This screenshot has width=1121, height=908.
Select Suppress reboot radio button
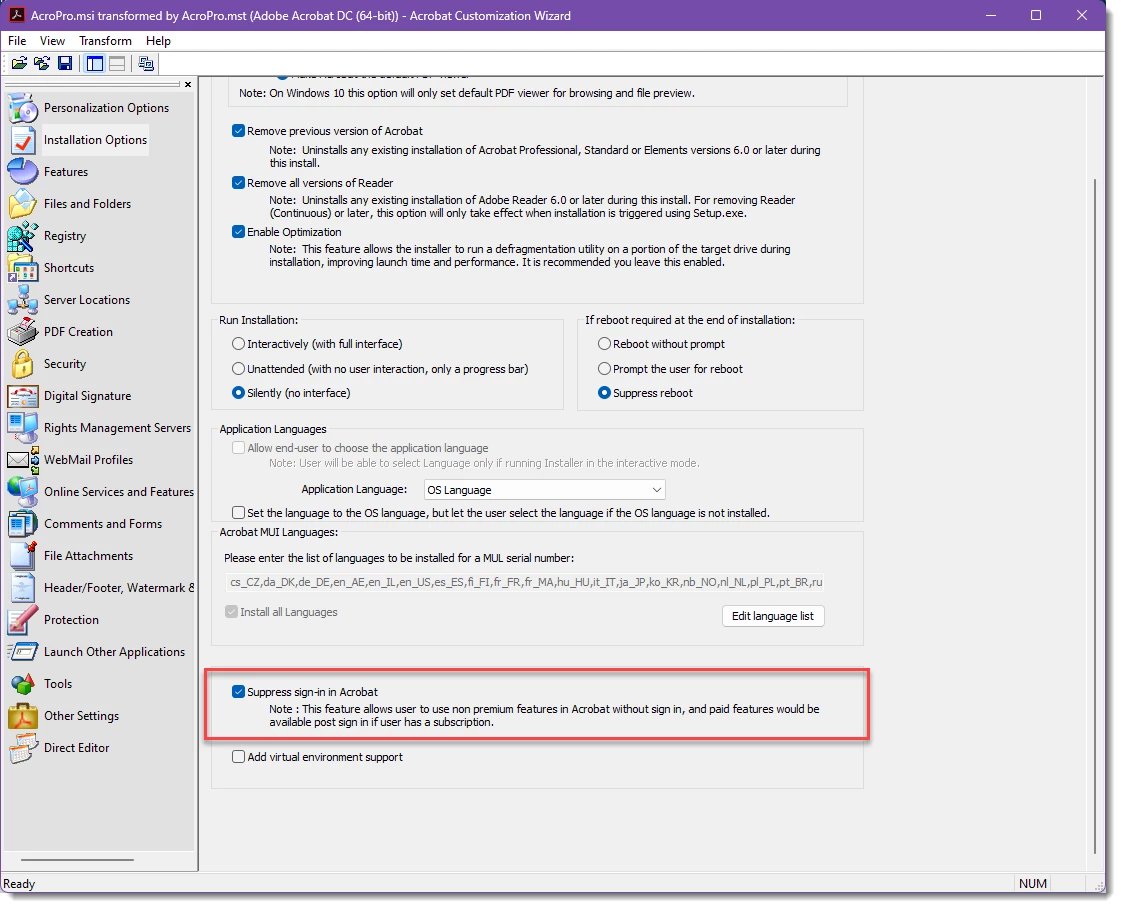[605, 393]
